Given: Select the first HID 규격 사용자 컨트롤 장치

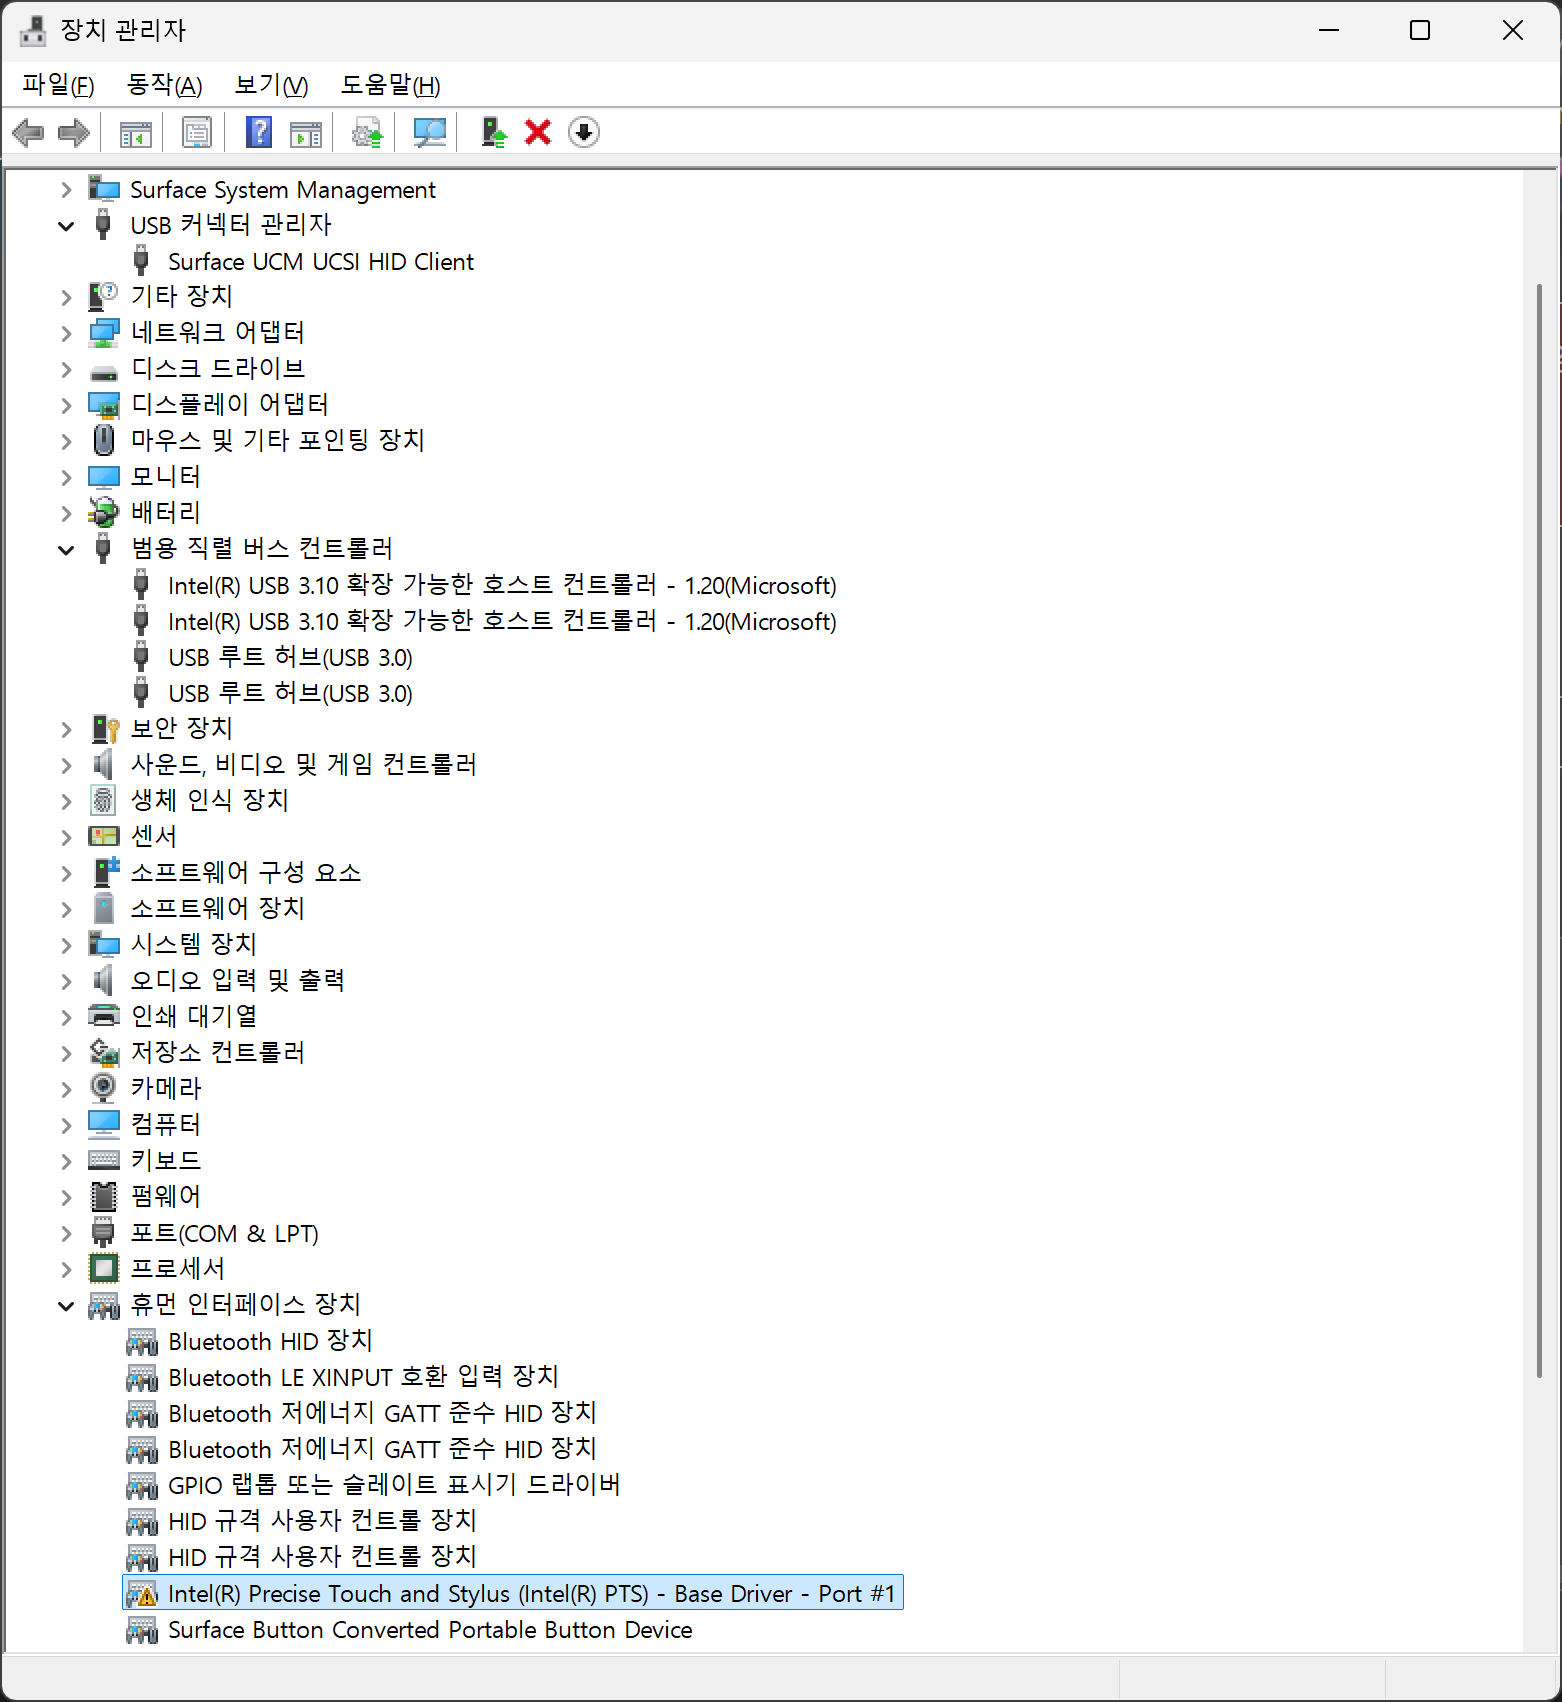Looking at the screenshot, I should pyautogui.click(x=322, y=1521).
